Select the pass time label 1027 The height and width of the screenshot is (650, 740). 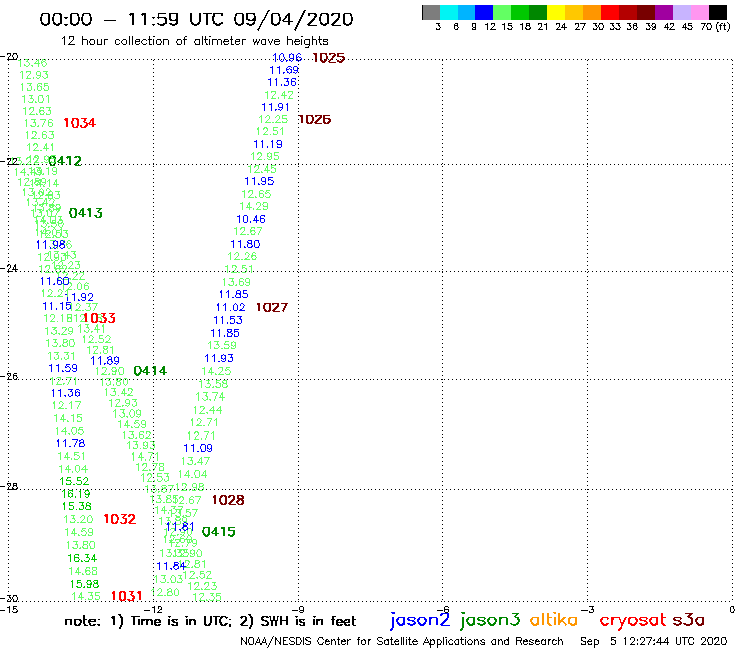click(272, 308)
